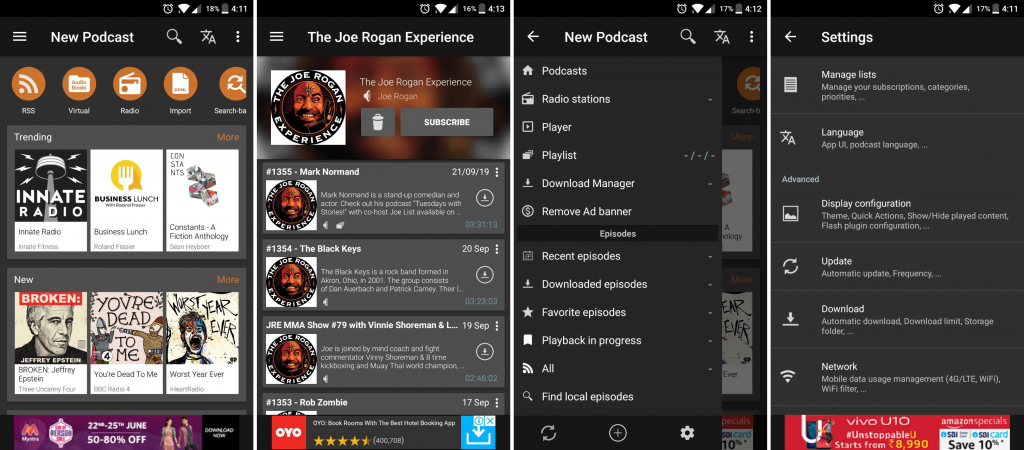1024x450 pixels.
Task: Open Display configuration settings
Action: (897, 214)
